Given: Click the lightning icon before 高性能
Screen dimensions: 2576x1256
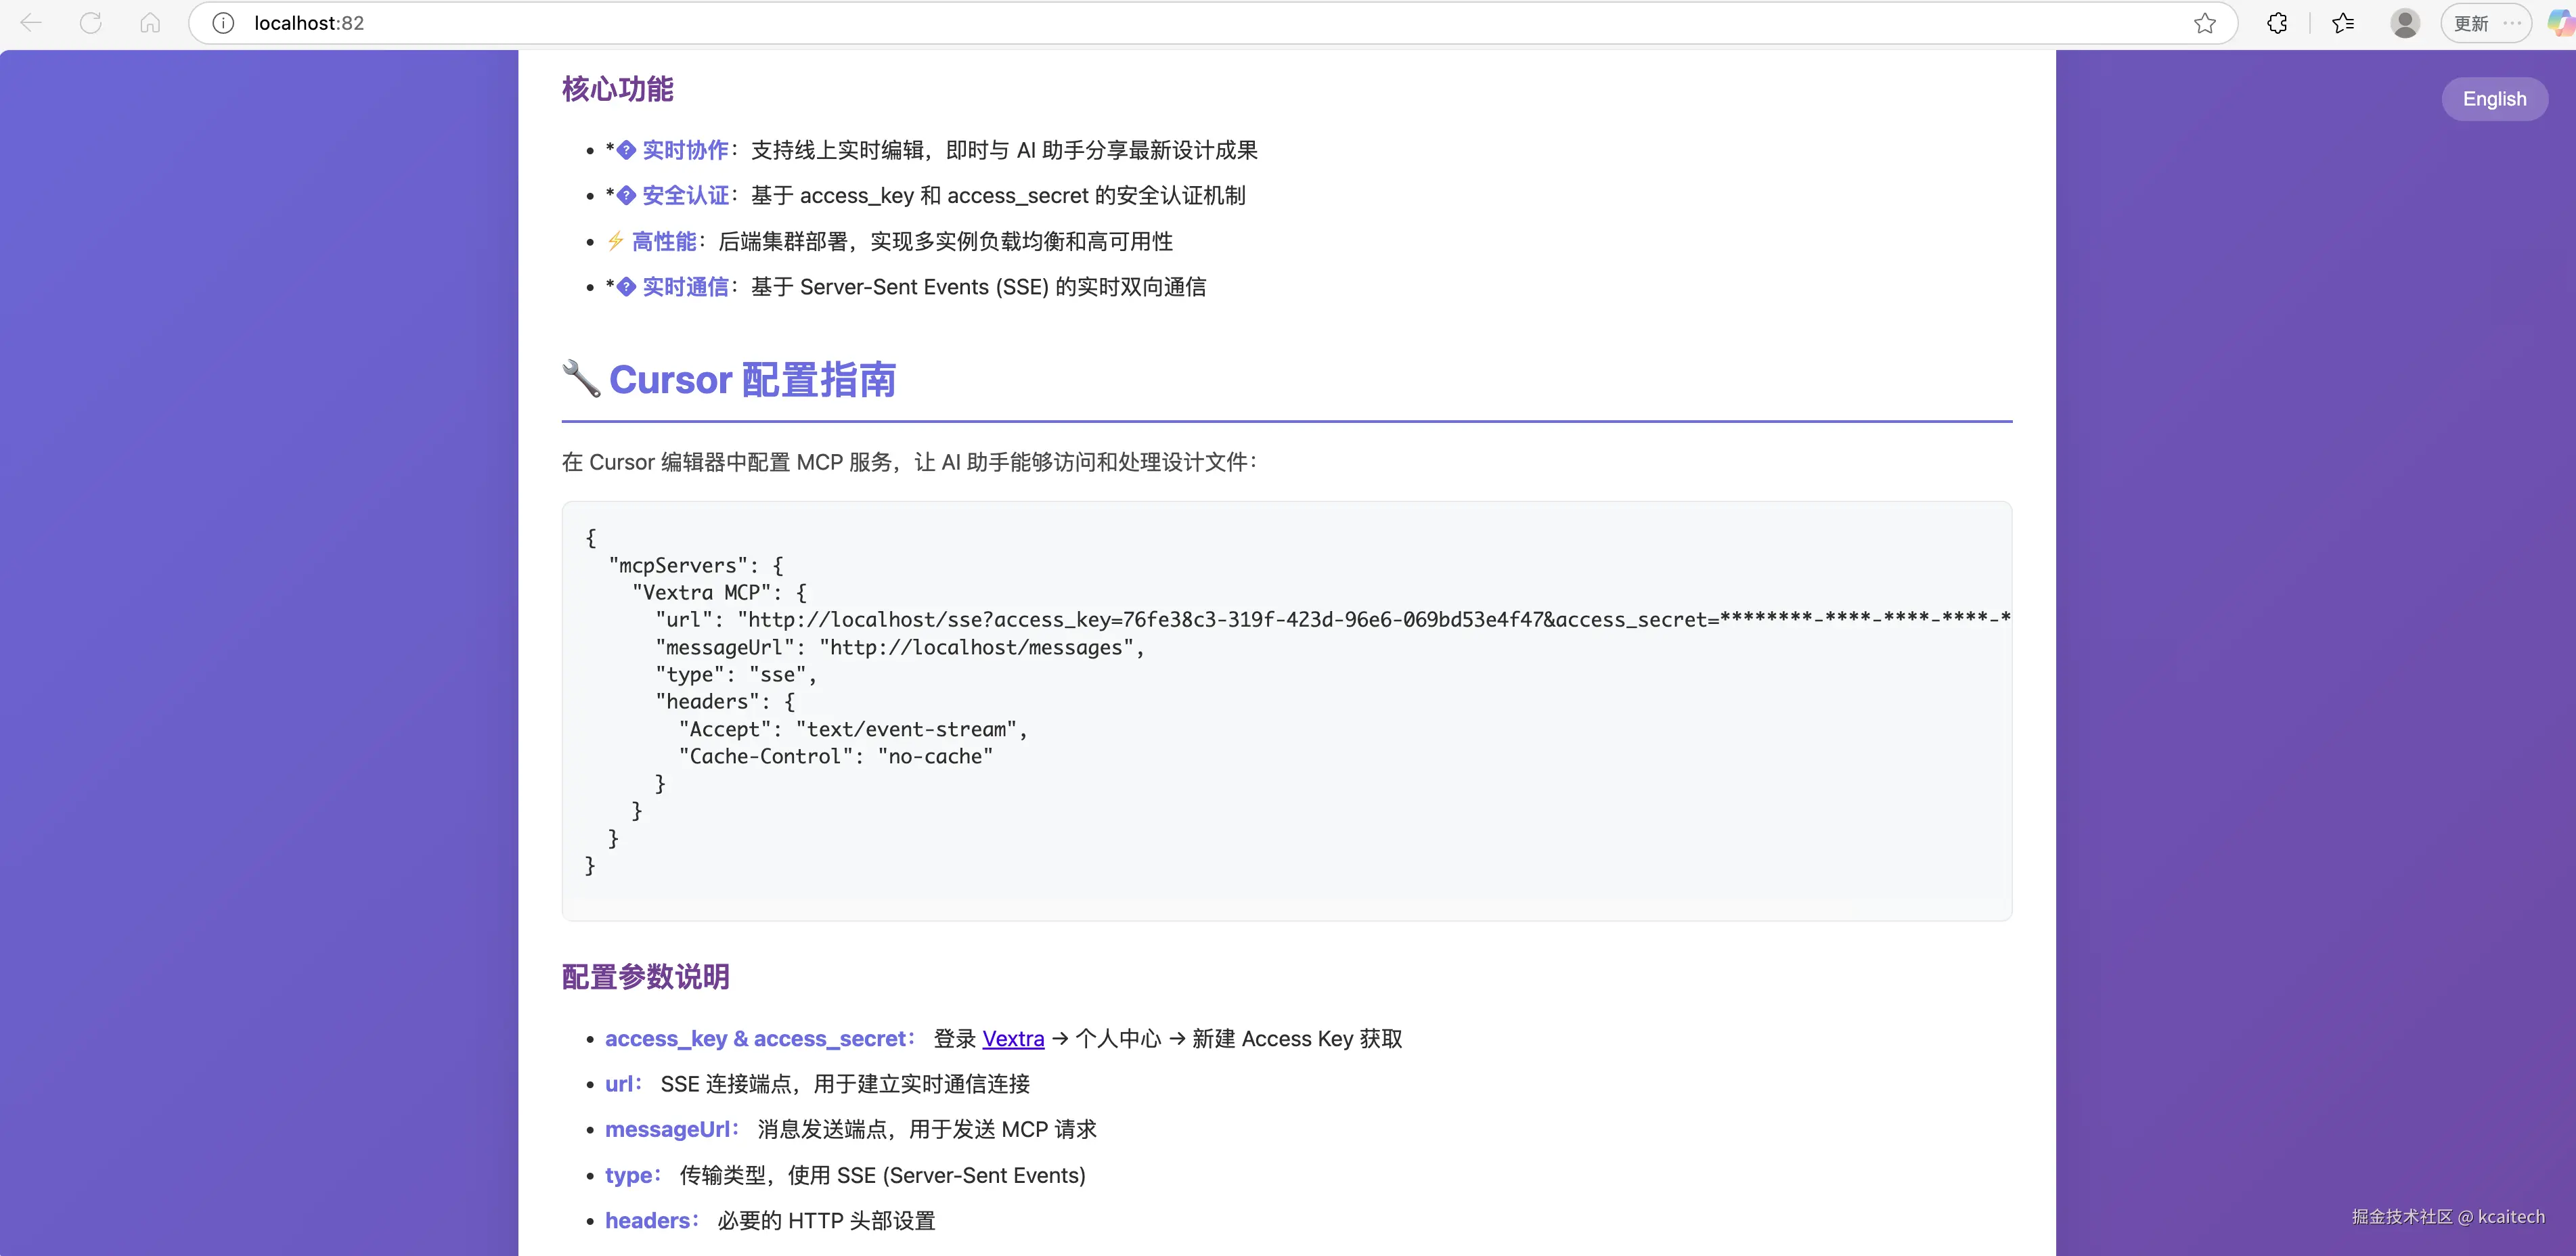Looking at the screenshot, I should (x=615, y=241).
